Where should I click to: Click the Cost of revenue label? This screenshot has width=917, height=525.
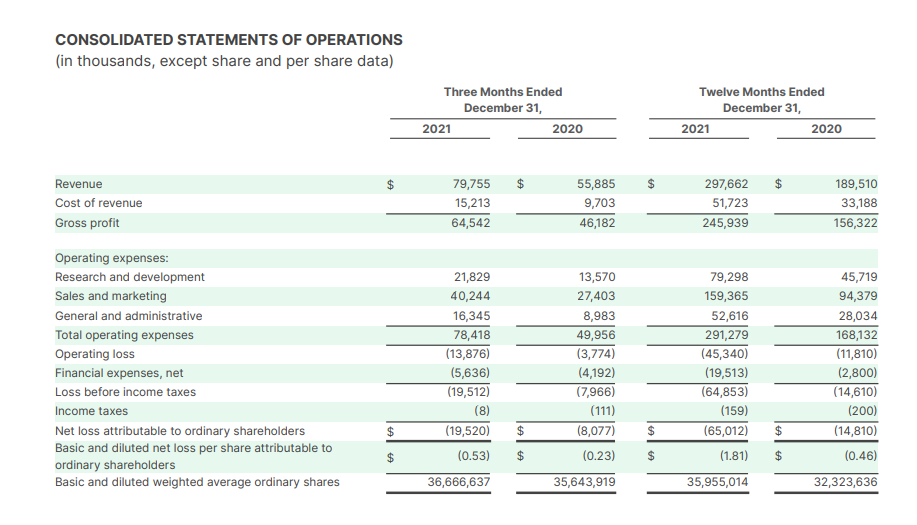(x=98, y=203)
